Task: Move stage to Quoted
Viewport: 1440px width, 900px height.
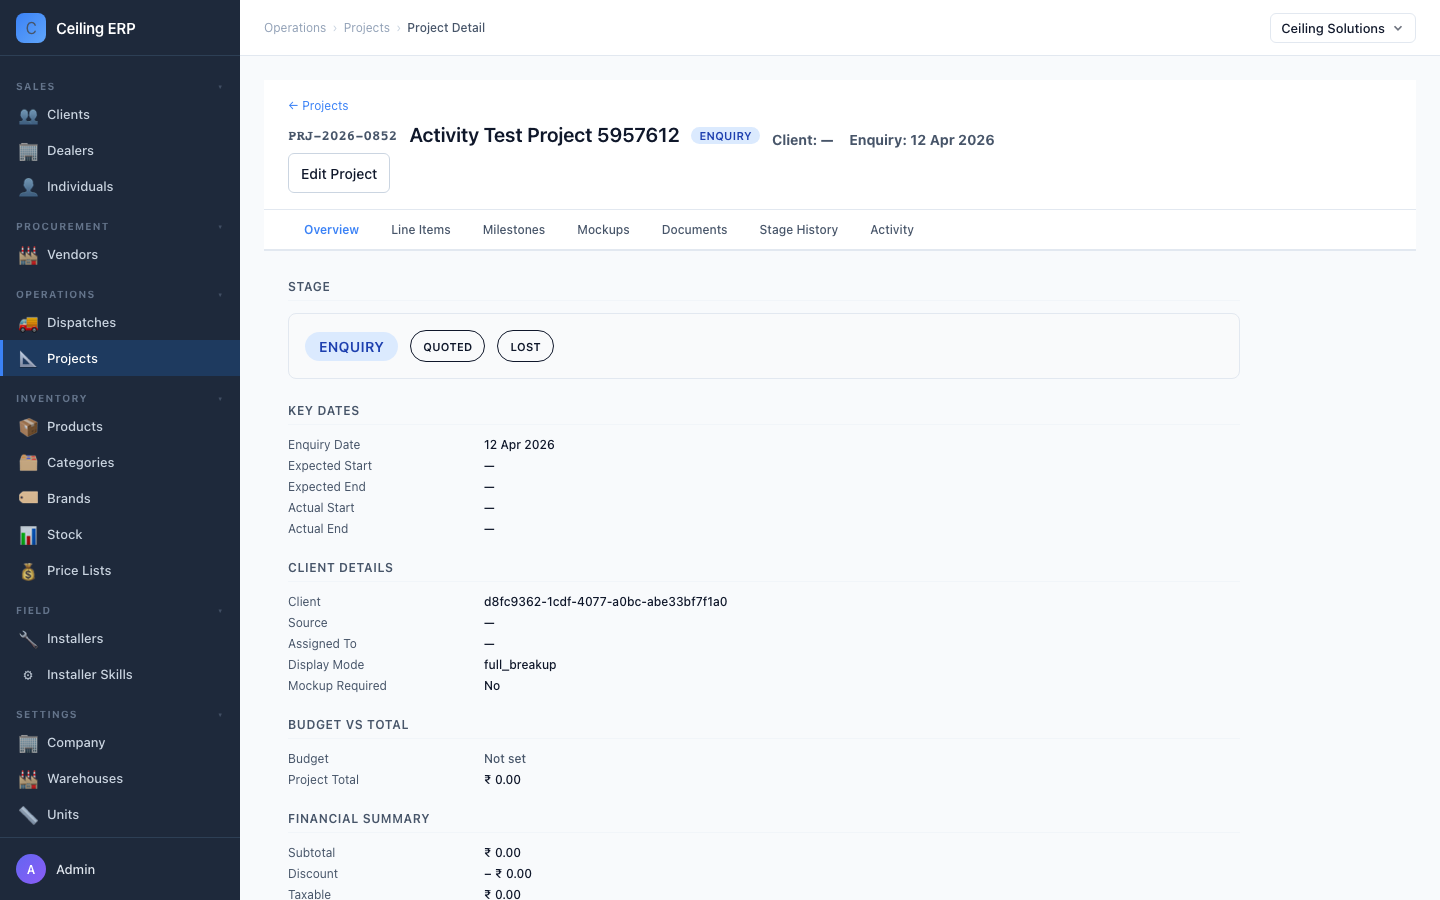Action: tap(447, 346)
